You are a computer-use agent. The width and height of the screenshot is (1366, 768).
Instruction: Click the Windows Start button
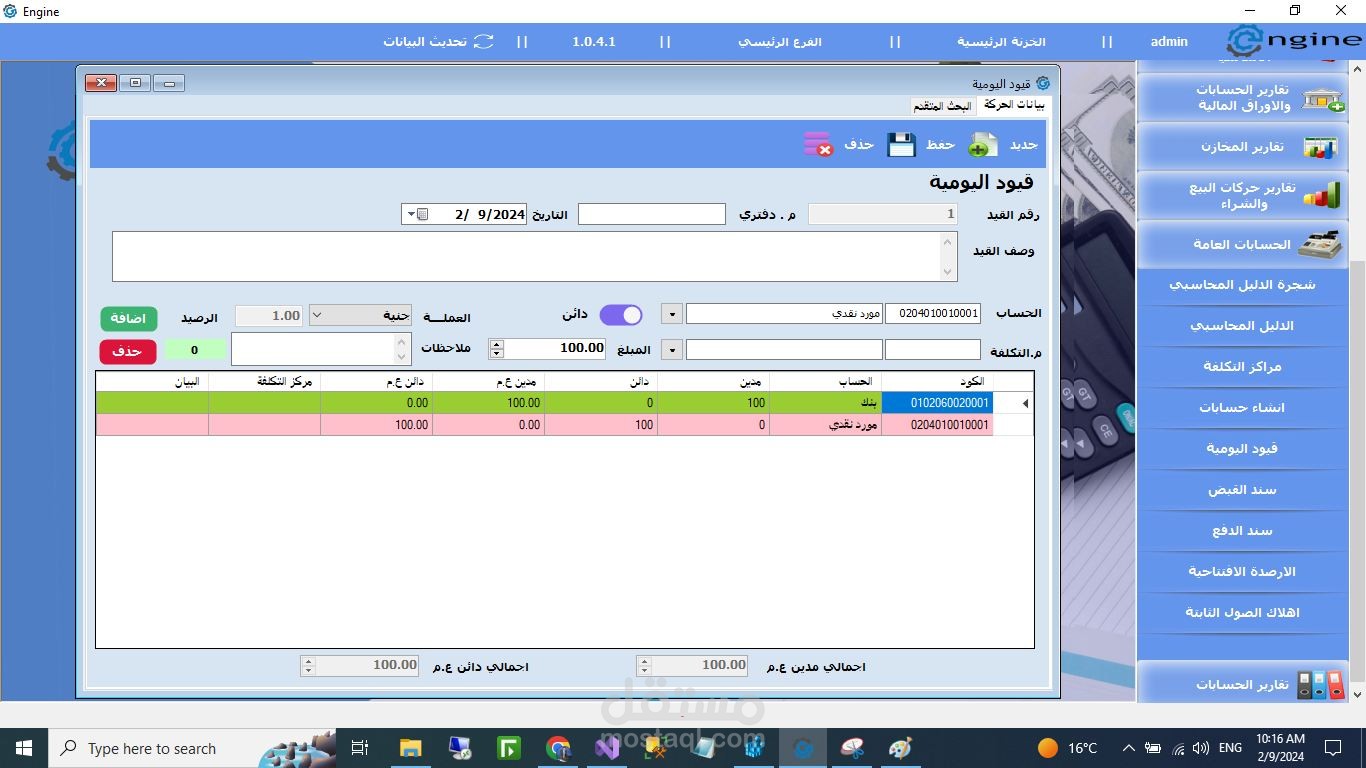point(24,748)
